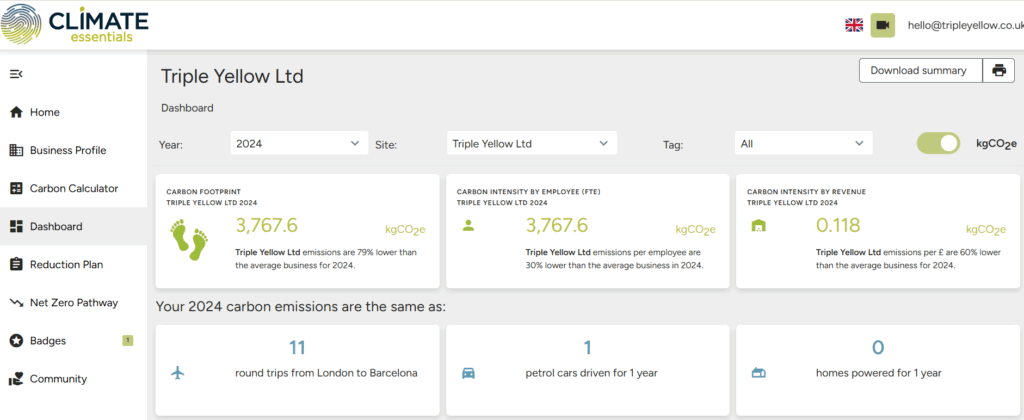
Task: Click the UK flag language icon
Action: point(854,25)
